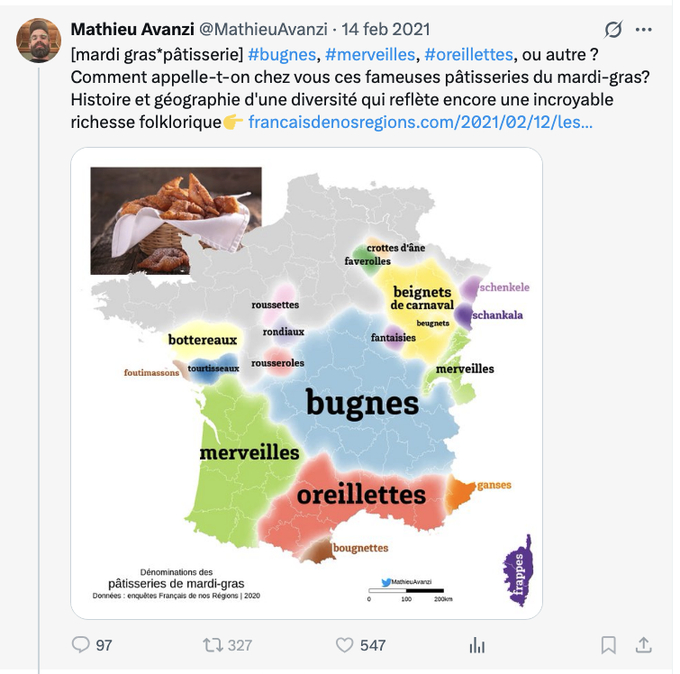
Task: Open the tweet analytics bar-chart icon
Action: (477, 645)
